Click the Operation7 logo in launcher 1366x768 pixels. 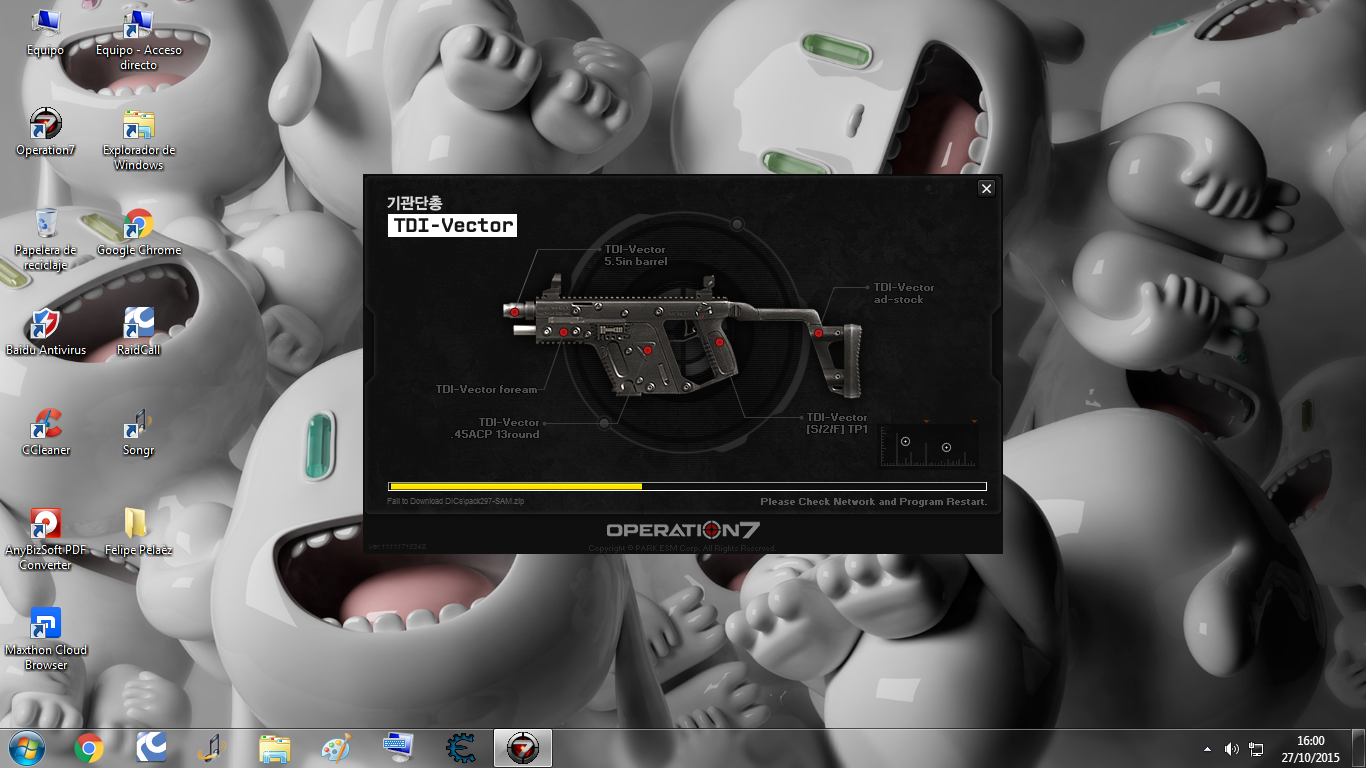[x=683, y=530]
